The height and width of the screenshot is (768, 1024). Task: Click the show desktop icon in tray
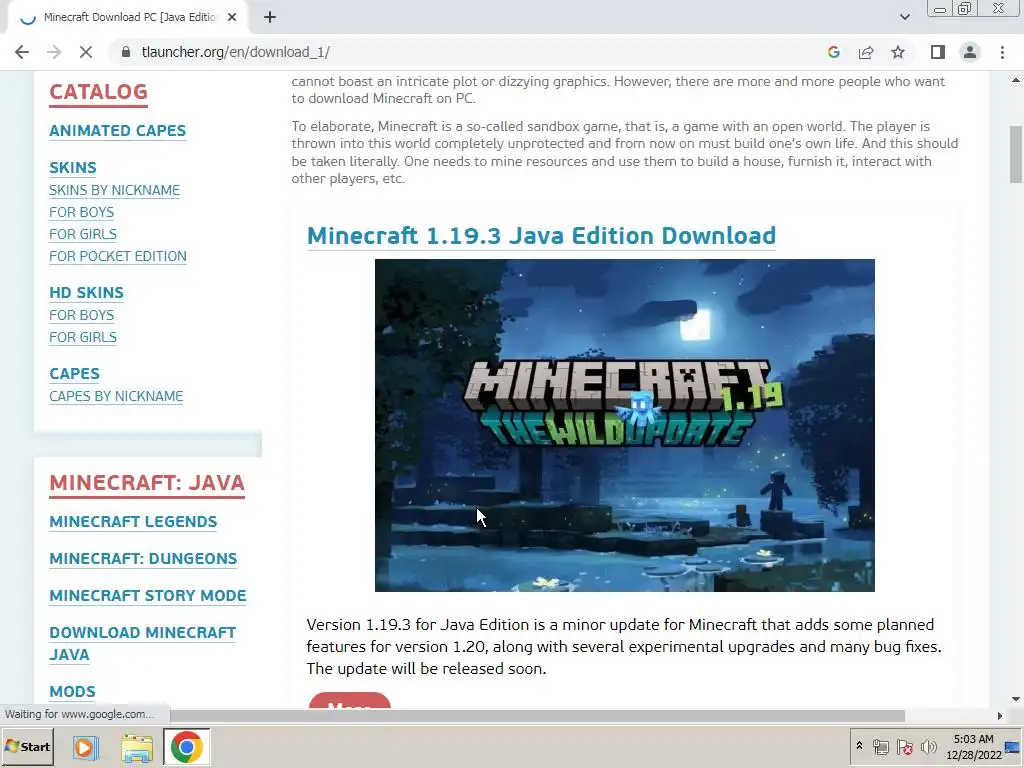pos(1012,746)
